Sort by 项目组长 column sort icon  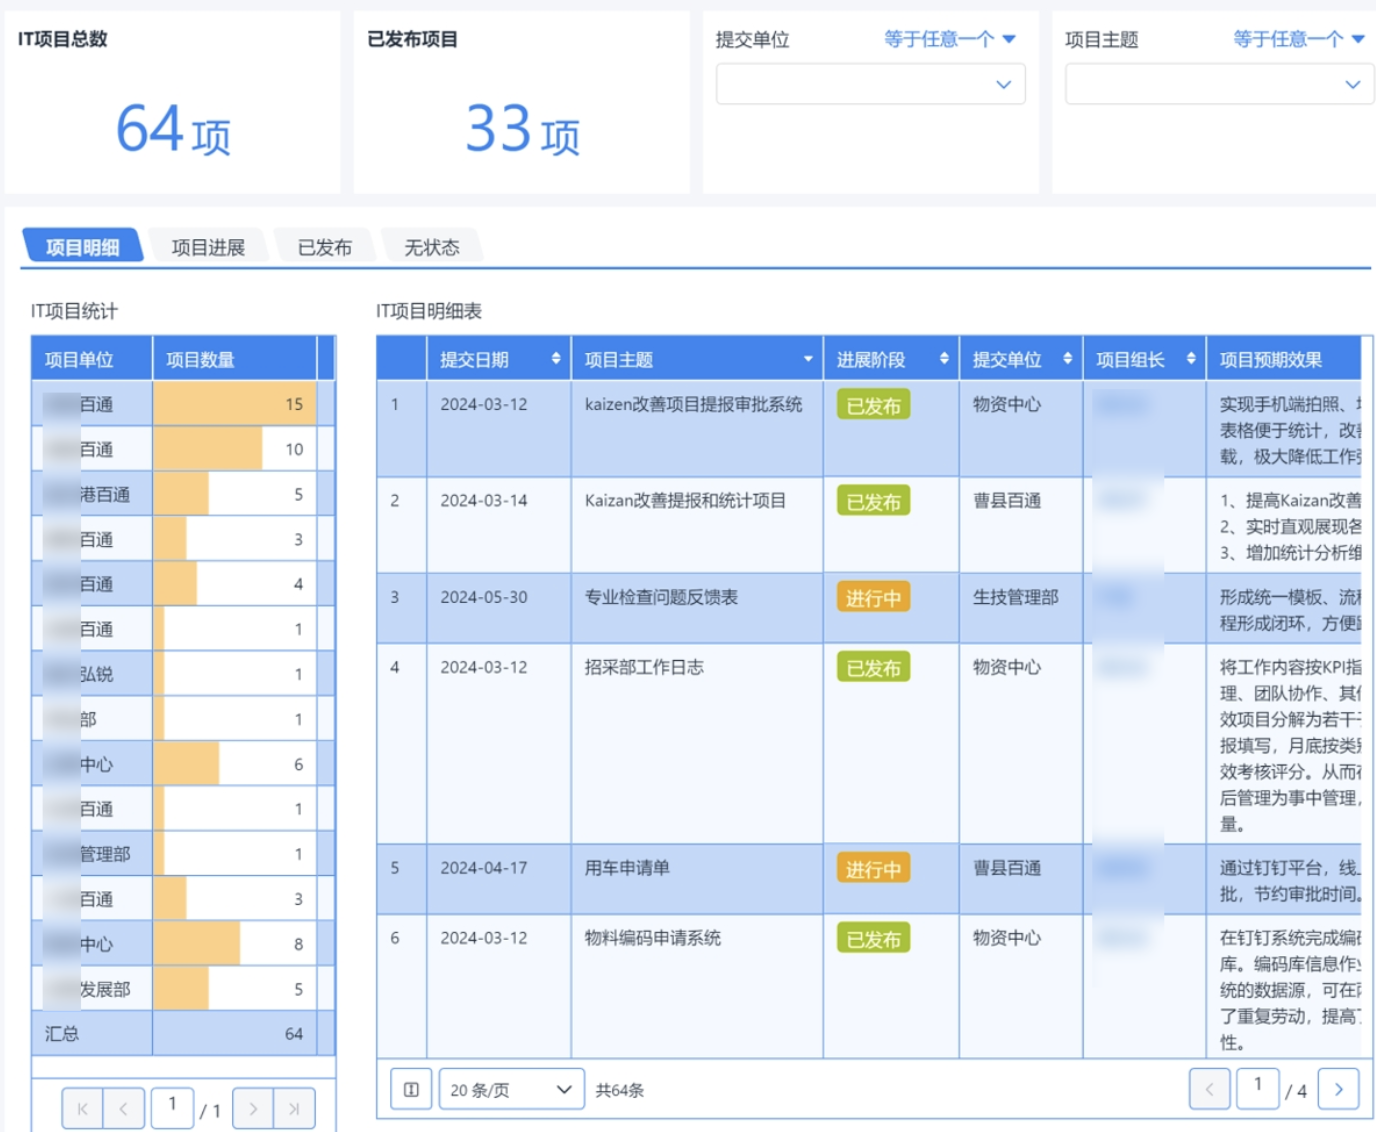click(1191, 359)
